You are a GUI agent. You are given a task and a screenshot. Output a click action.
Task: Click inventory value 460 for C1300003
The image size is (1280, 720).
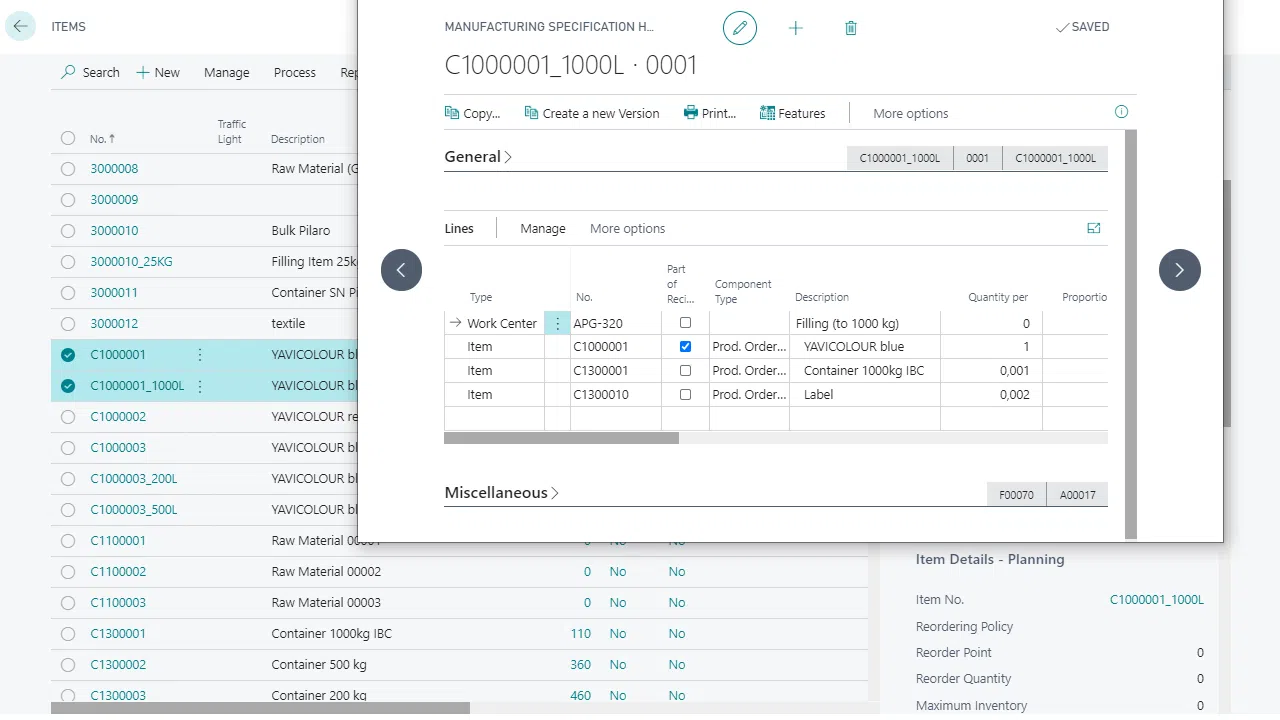pos(580,696)
